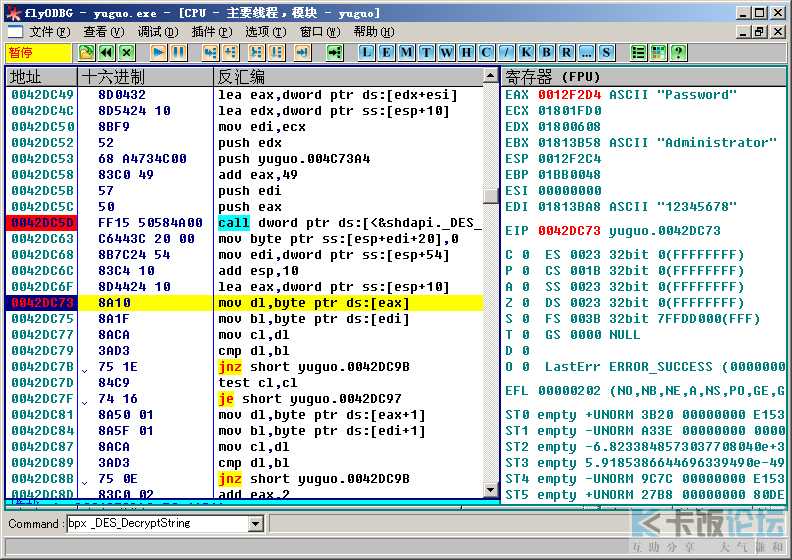Select 'jnz short yuguo.0042DC9B' at 0042DC7B

click(x=314, y=367)
